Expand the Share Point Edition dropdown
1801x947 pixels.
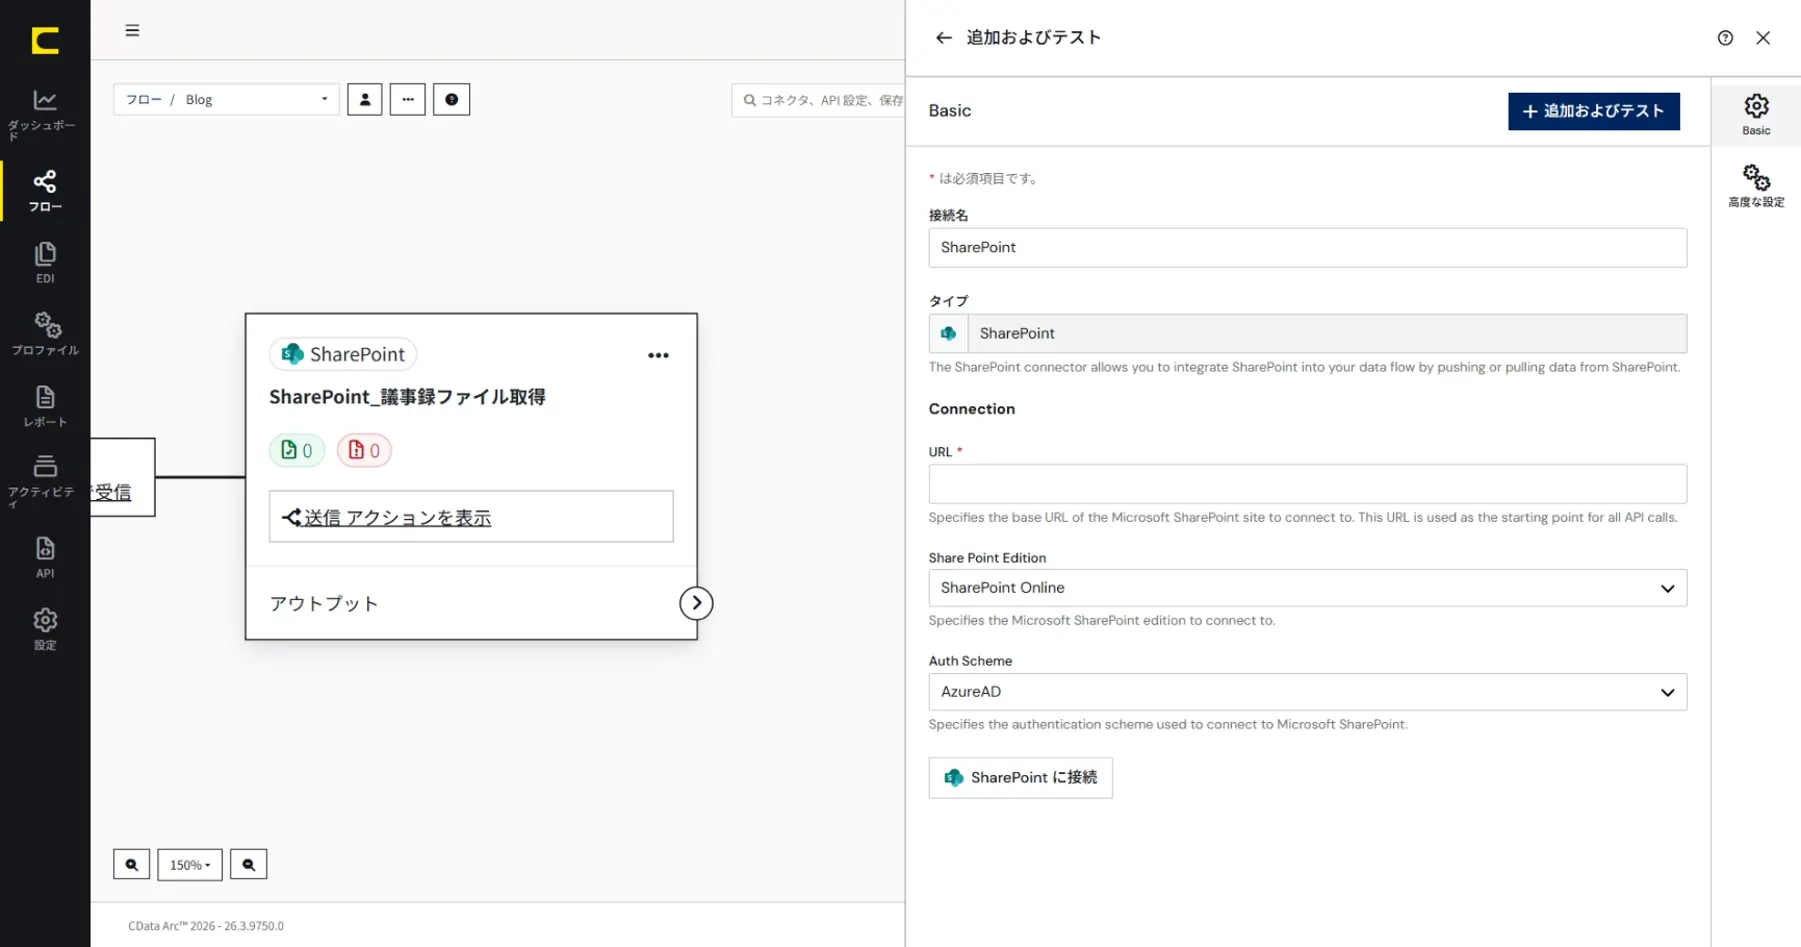pyautogui.click(x=1307, y=588)
